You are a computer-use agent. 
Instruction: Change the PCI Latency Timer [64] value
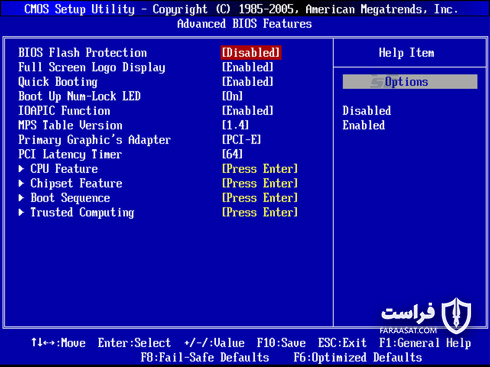click(x=232, y=155)
